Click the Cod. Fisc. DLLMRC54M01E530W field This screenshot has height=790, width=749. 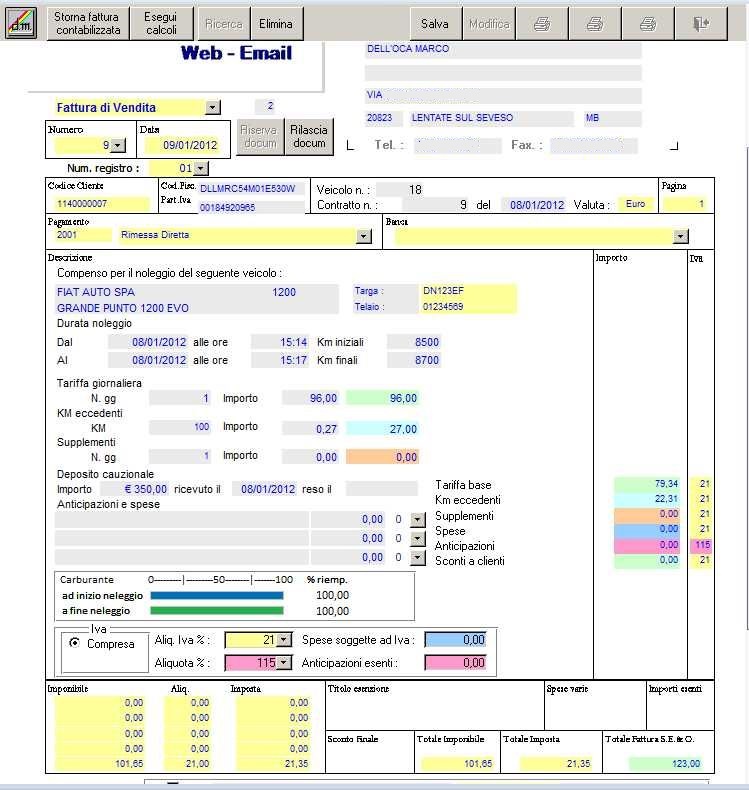[x=251, y=189]
